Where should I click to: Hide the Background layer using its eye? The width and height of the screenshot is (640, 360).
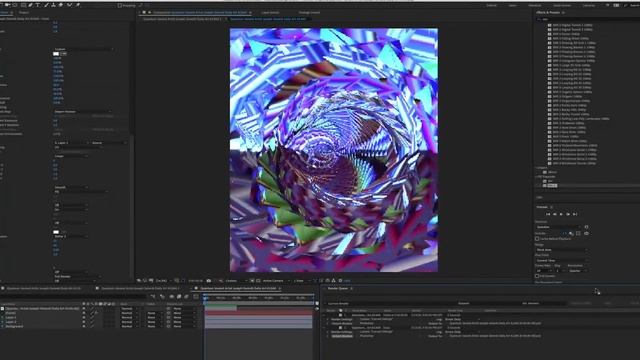[x=84, y=327]
